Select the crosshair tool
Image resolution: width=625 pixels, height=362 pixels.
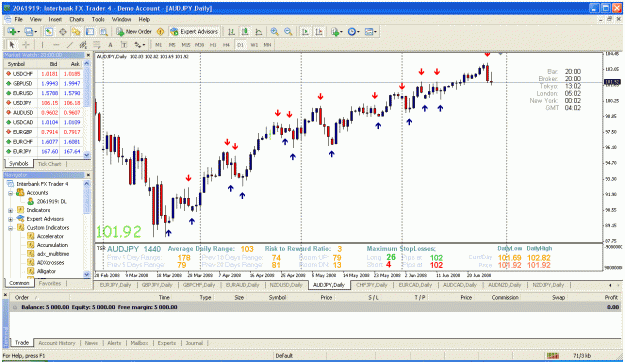point(26,45)
